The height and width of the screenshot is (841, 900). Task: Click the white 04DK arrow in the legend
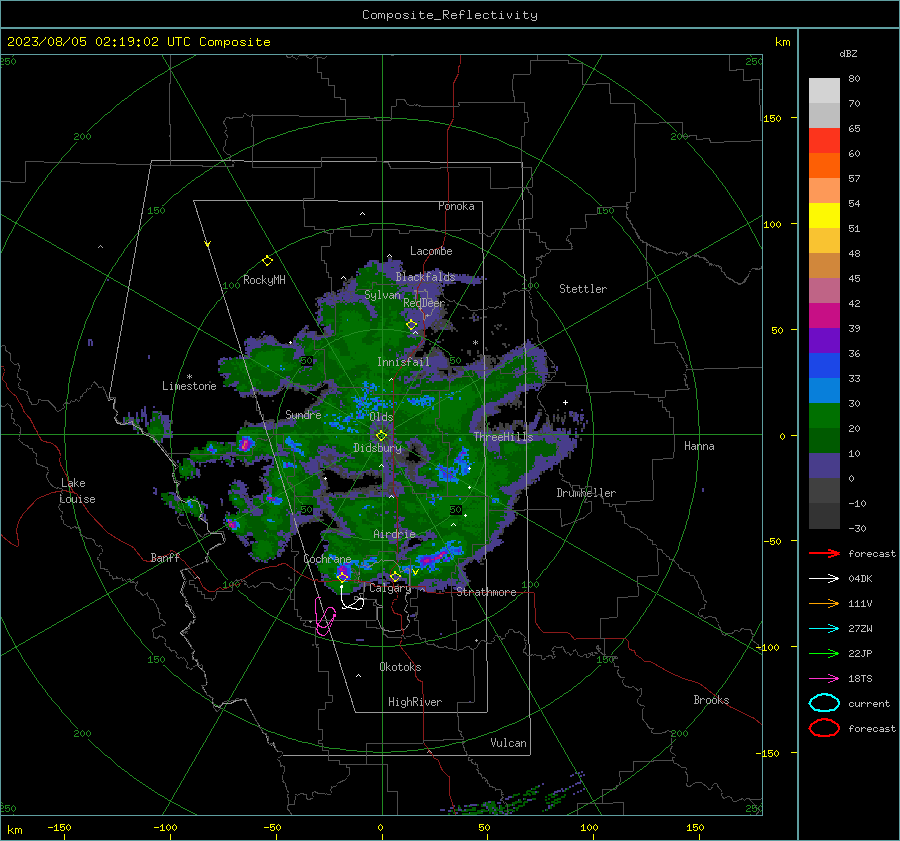(x=824, y=579)
